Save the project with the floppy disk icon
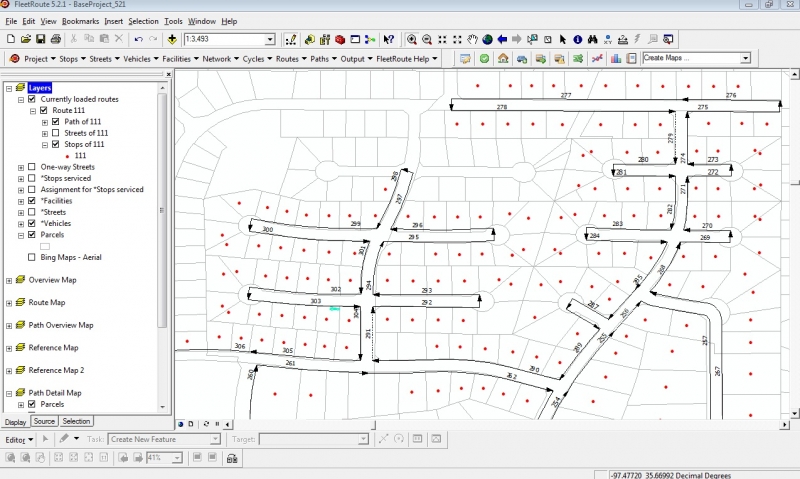This screenshot has width=800, height=479. click(x=40, y=39)
